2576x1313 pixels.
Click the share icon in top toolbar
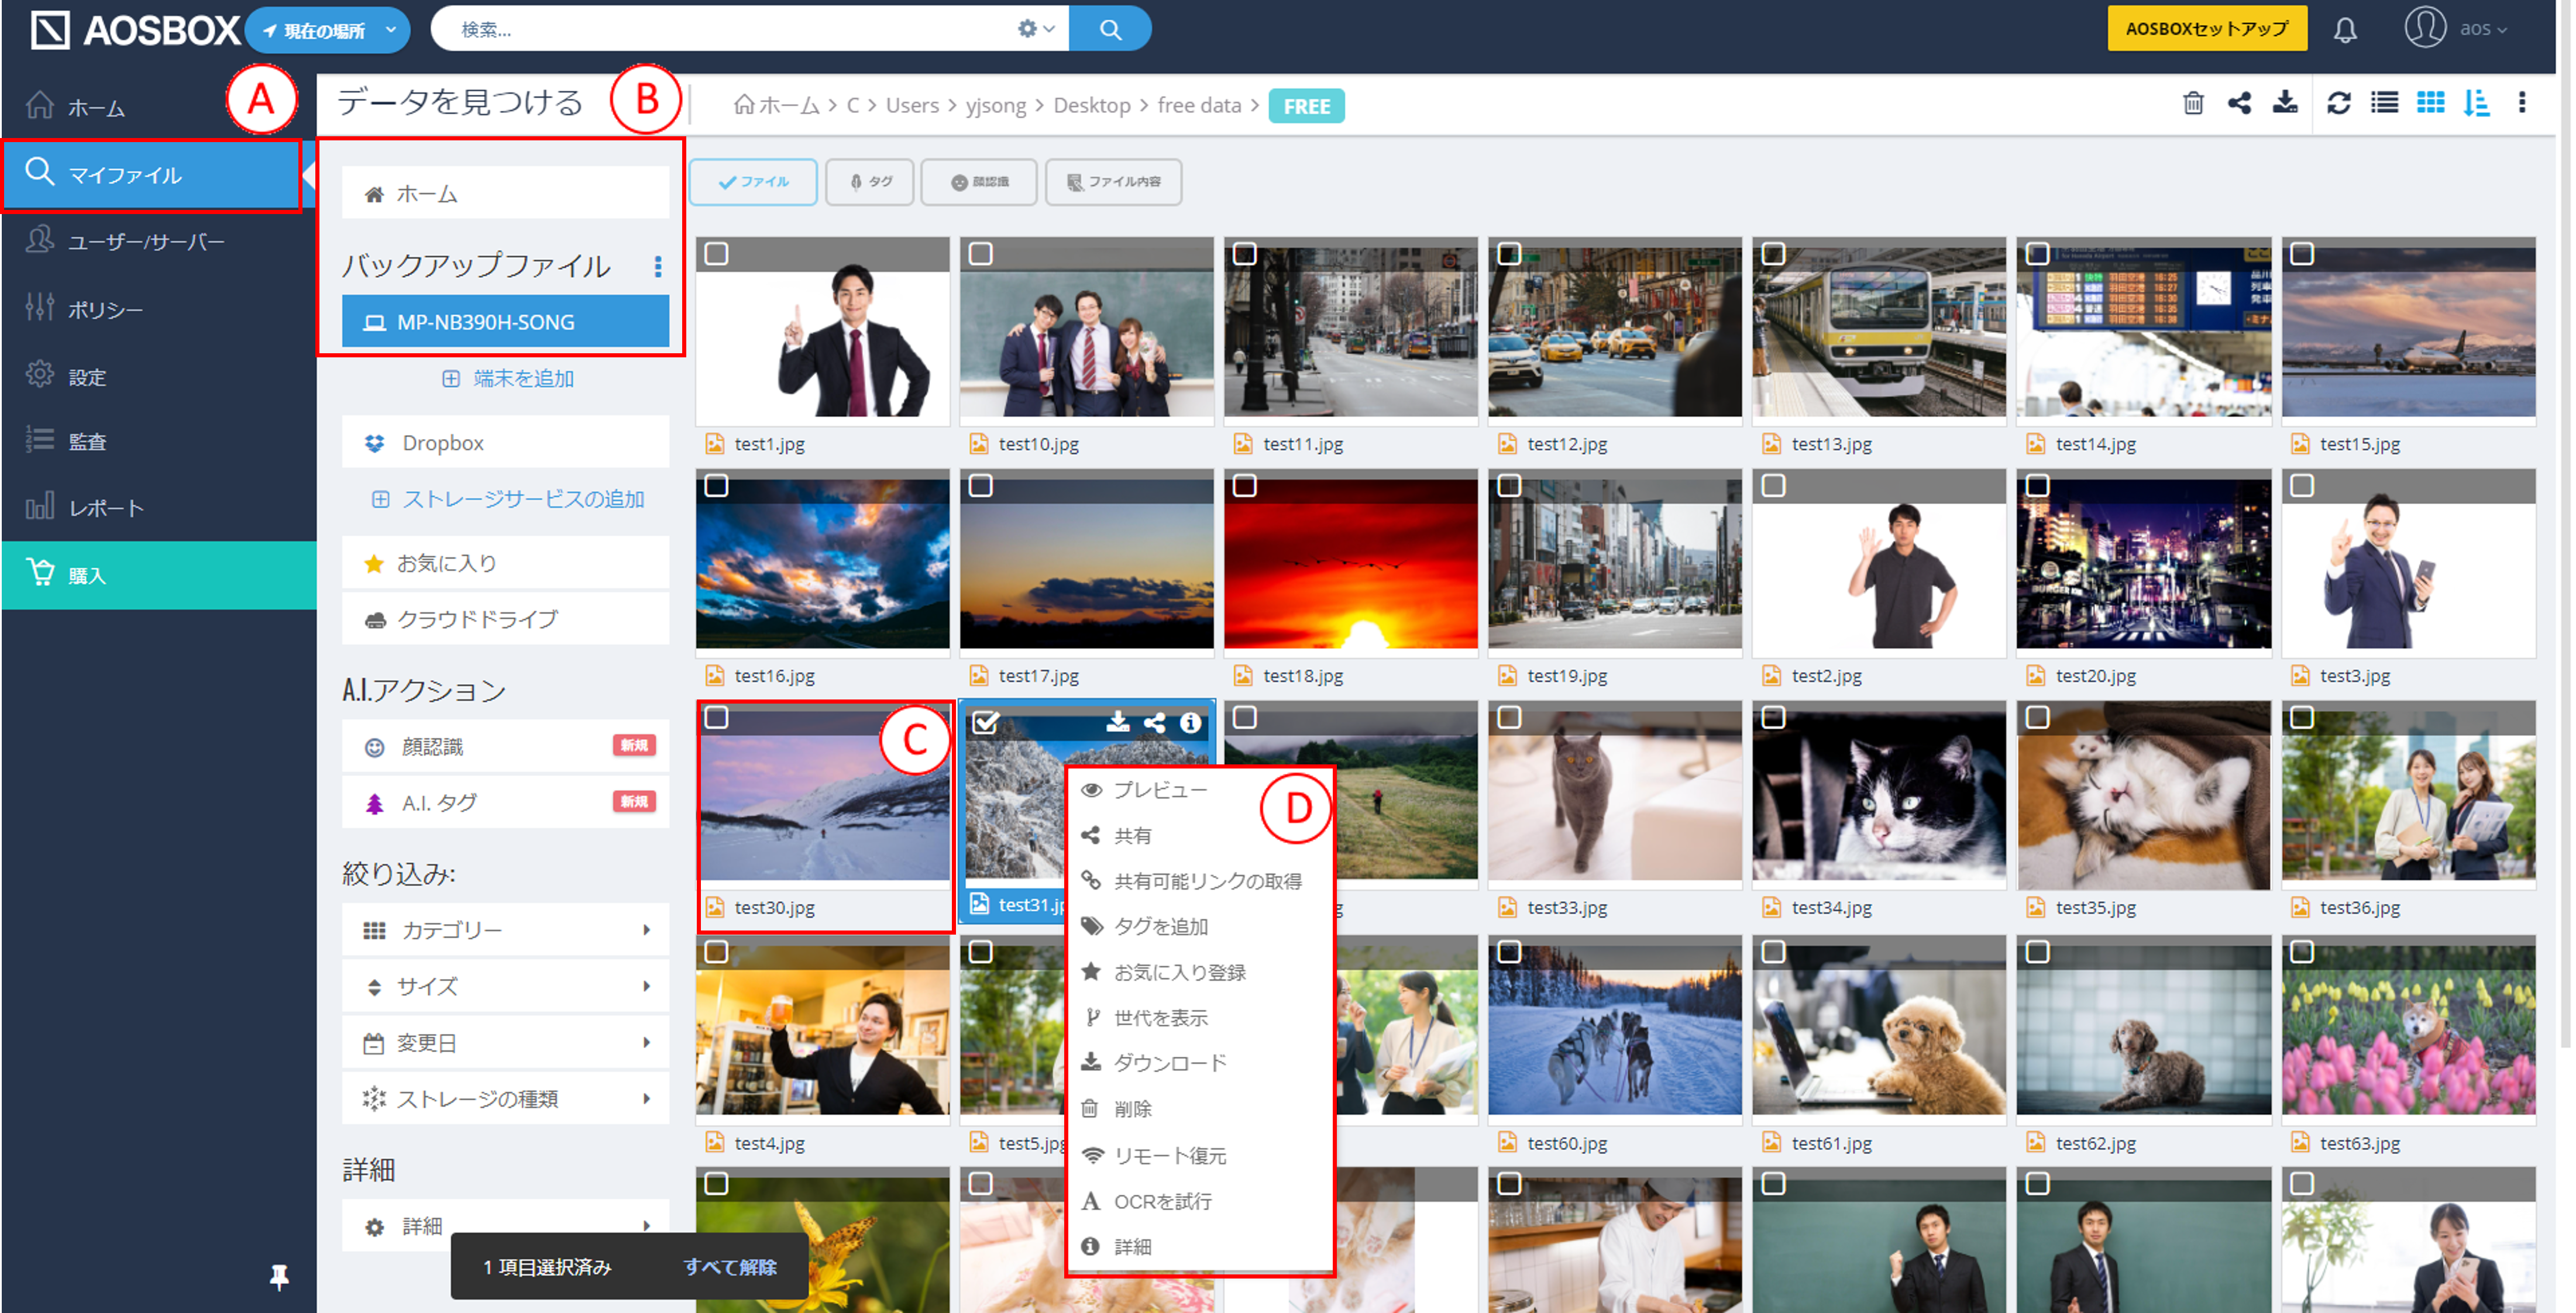pos(2239,103)
